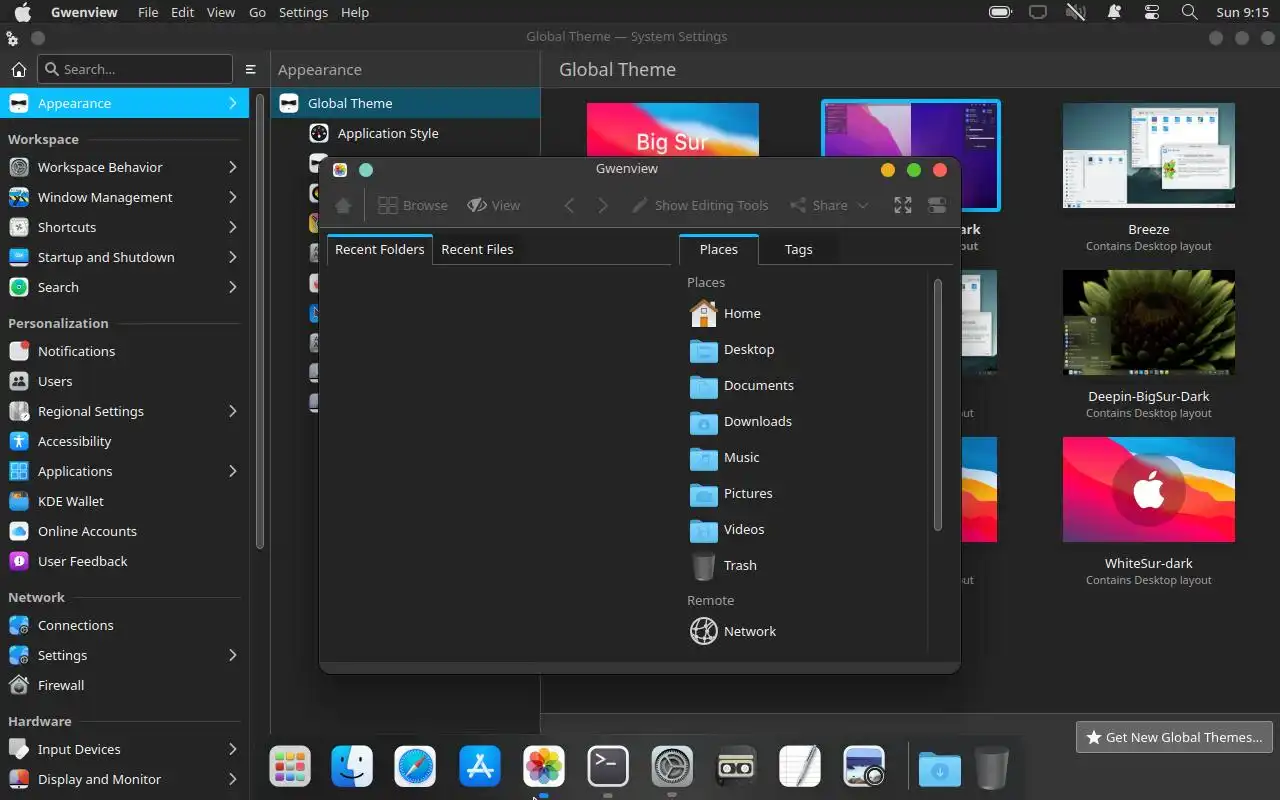Select the Breeze global theme thumbnail

click(x=1149, y=155)
